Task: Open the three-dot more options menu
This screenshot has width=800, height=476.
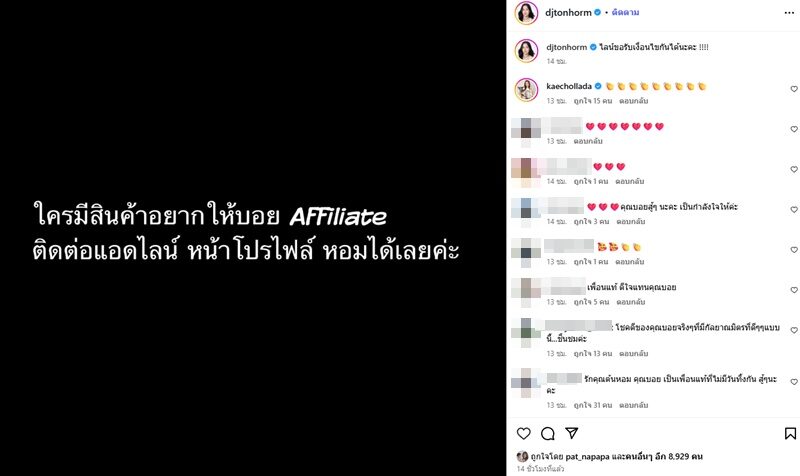Action: tap(789, 13)
